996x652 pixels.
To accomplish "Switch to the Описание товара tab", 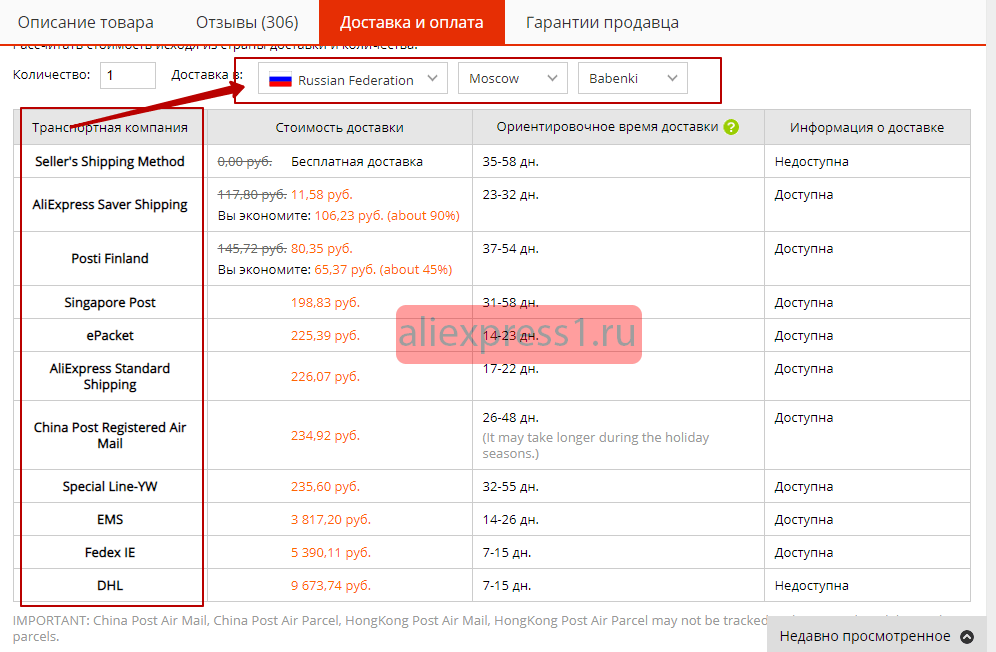I will [86, 22].
